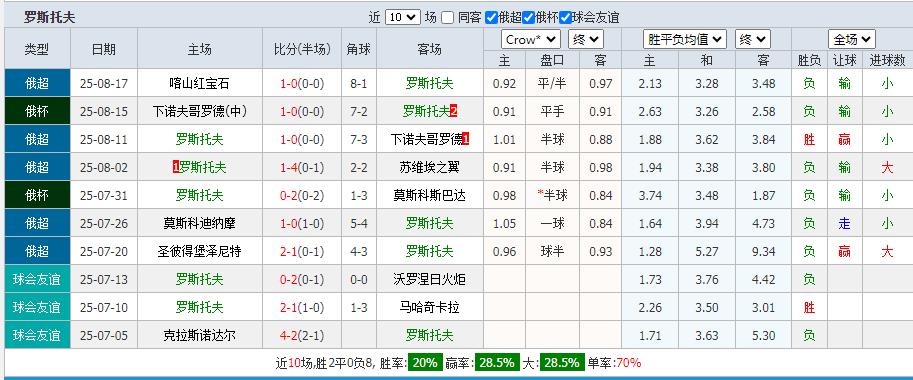Viewport: 913px width, 380px height.
Task: Open the 下诺夫哥罗德(中) team link
Action: pos(199,111)
